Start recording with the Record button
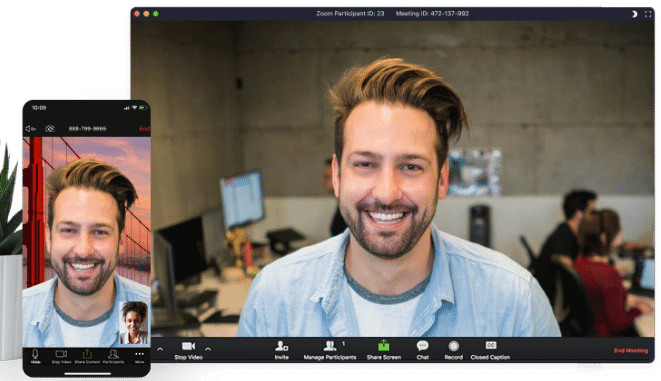The width and height of the screenshot is (661, 381). pos(454,350)
